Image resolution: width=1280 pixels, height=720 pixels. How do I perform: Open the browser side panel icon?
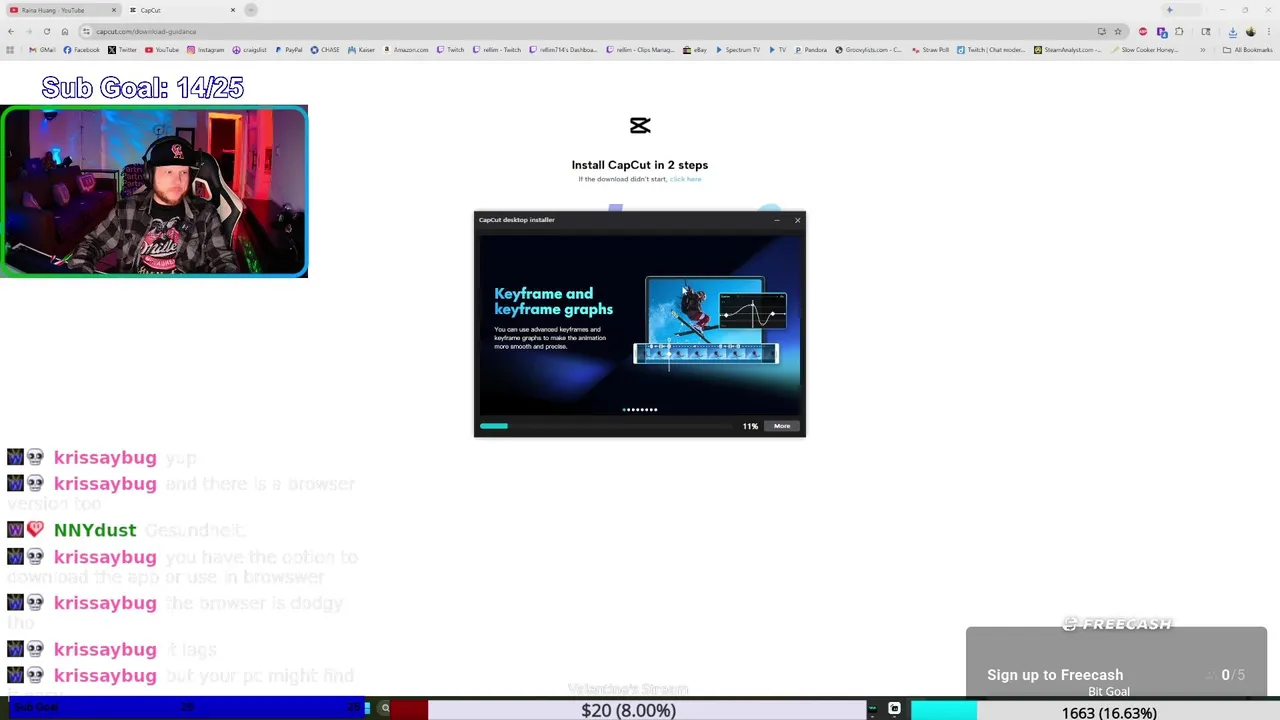click(1206, 31)
